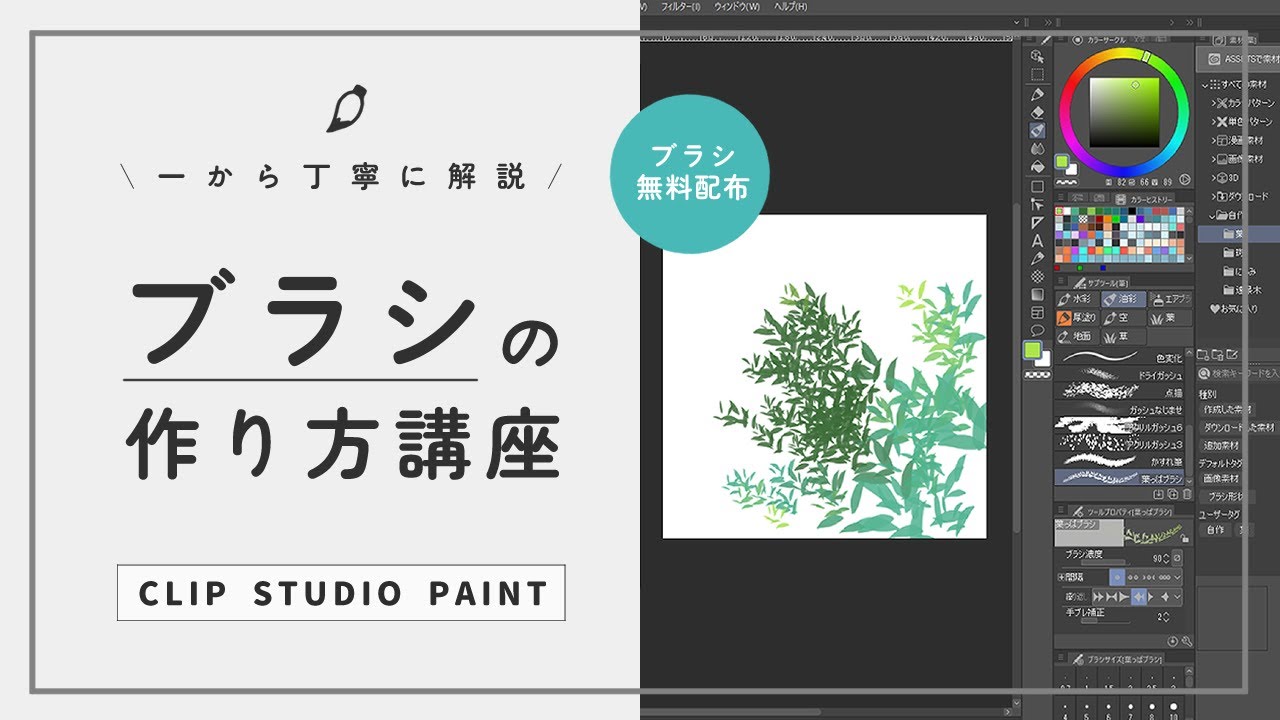Open the フィルター(I) menu
1280x720 pixels.
pyautogui.click(x=681, y=7)
